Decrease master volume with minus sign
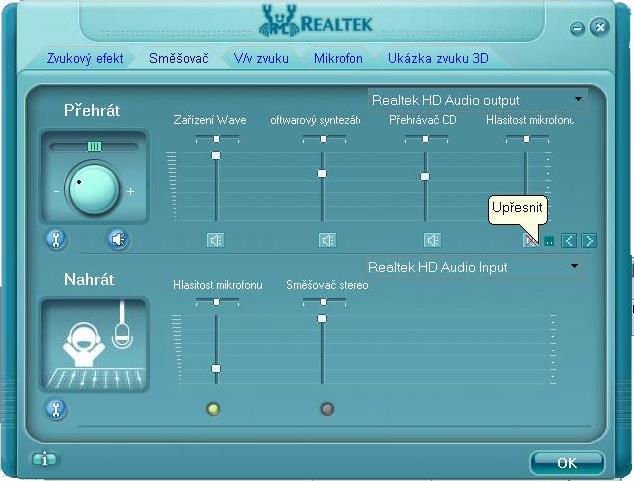 (57, 191)
